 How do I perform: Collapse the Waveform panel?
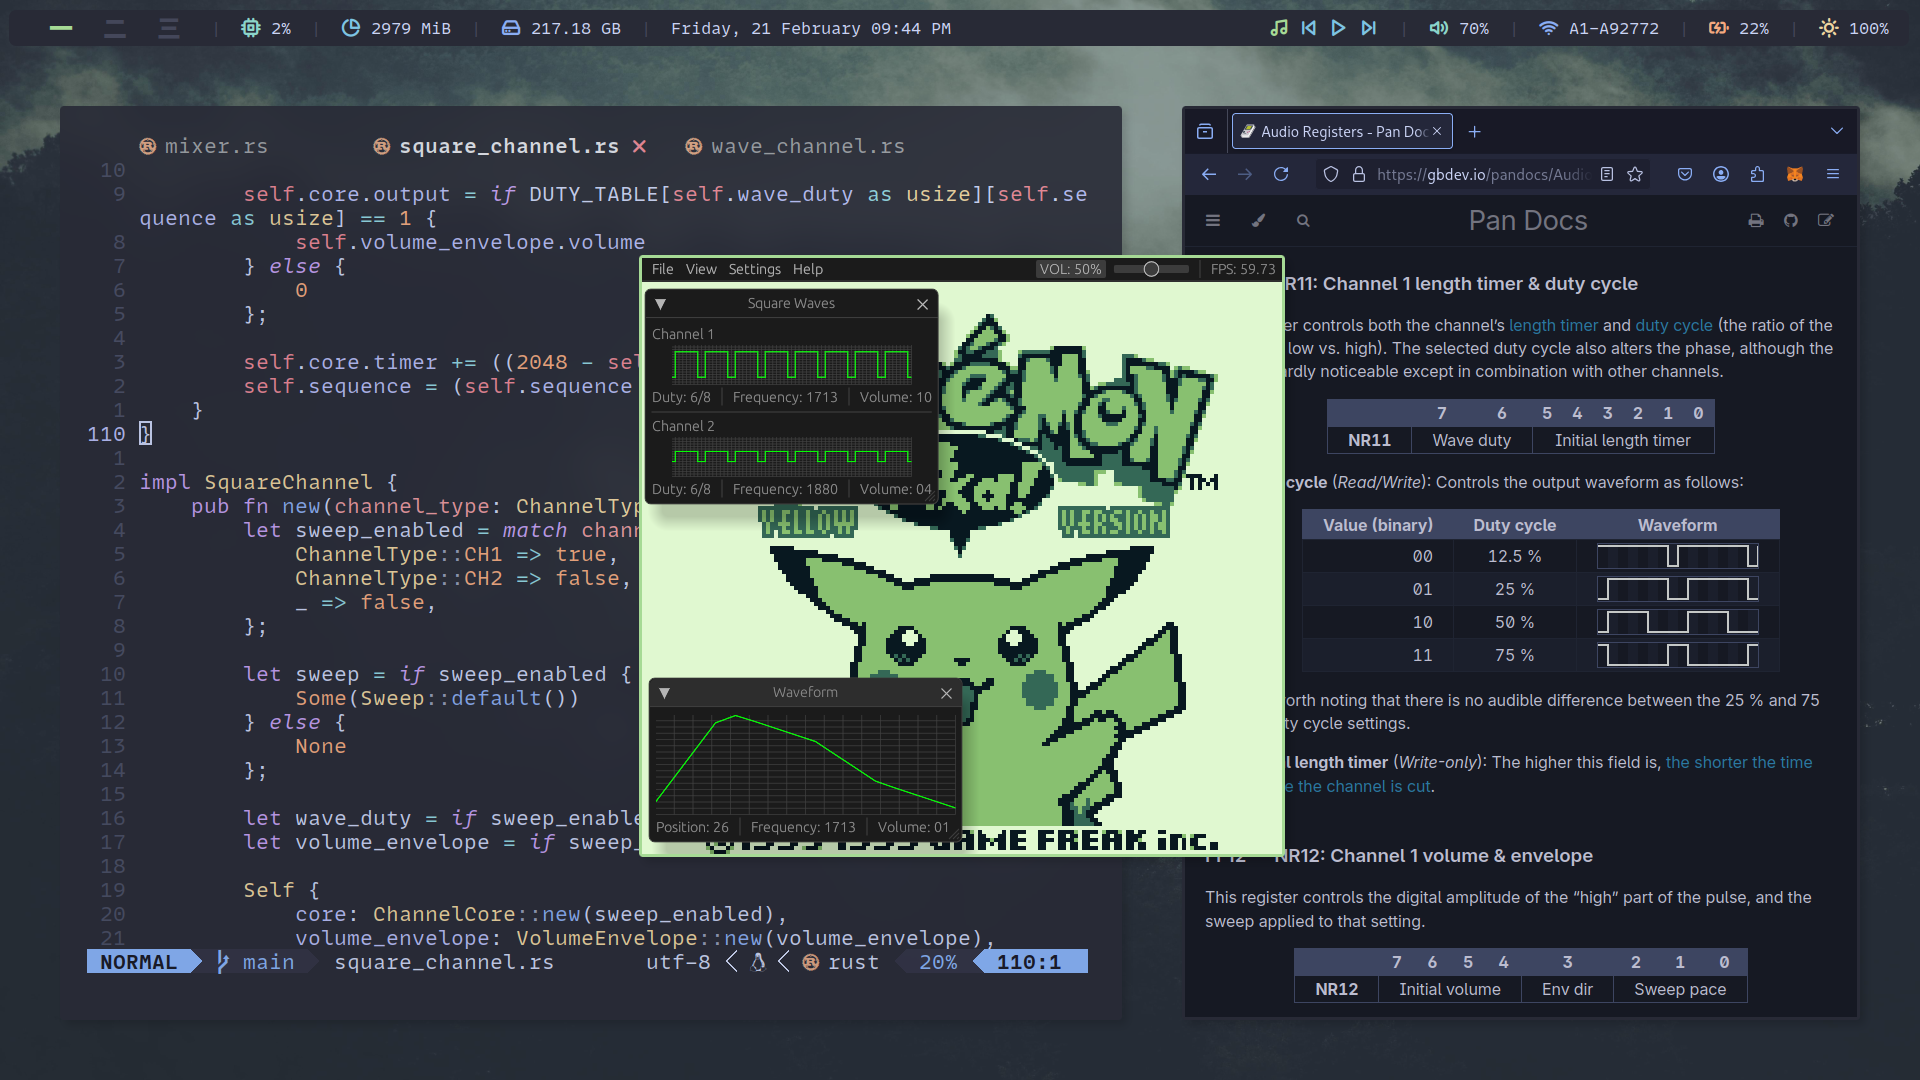(665, 693)
